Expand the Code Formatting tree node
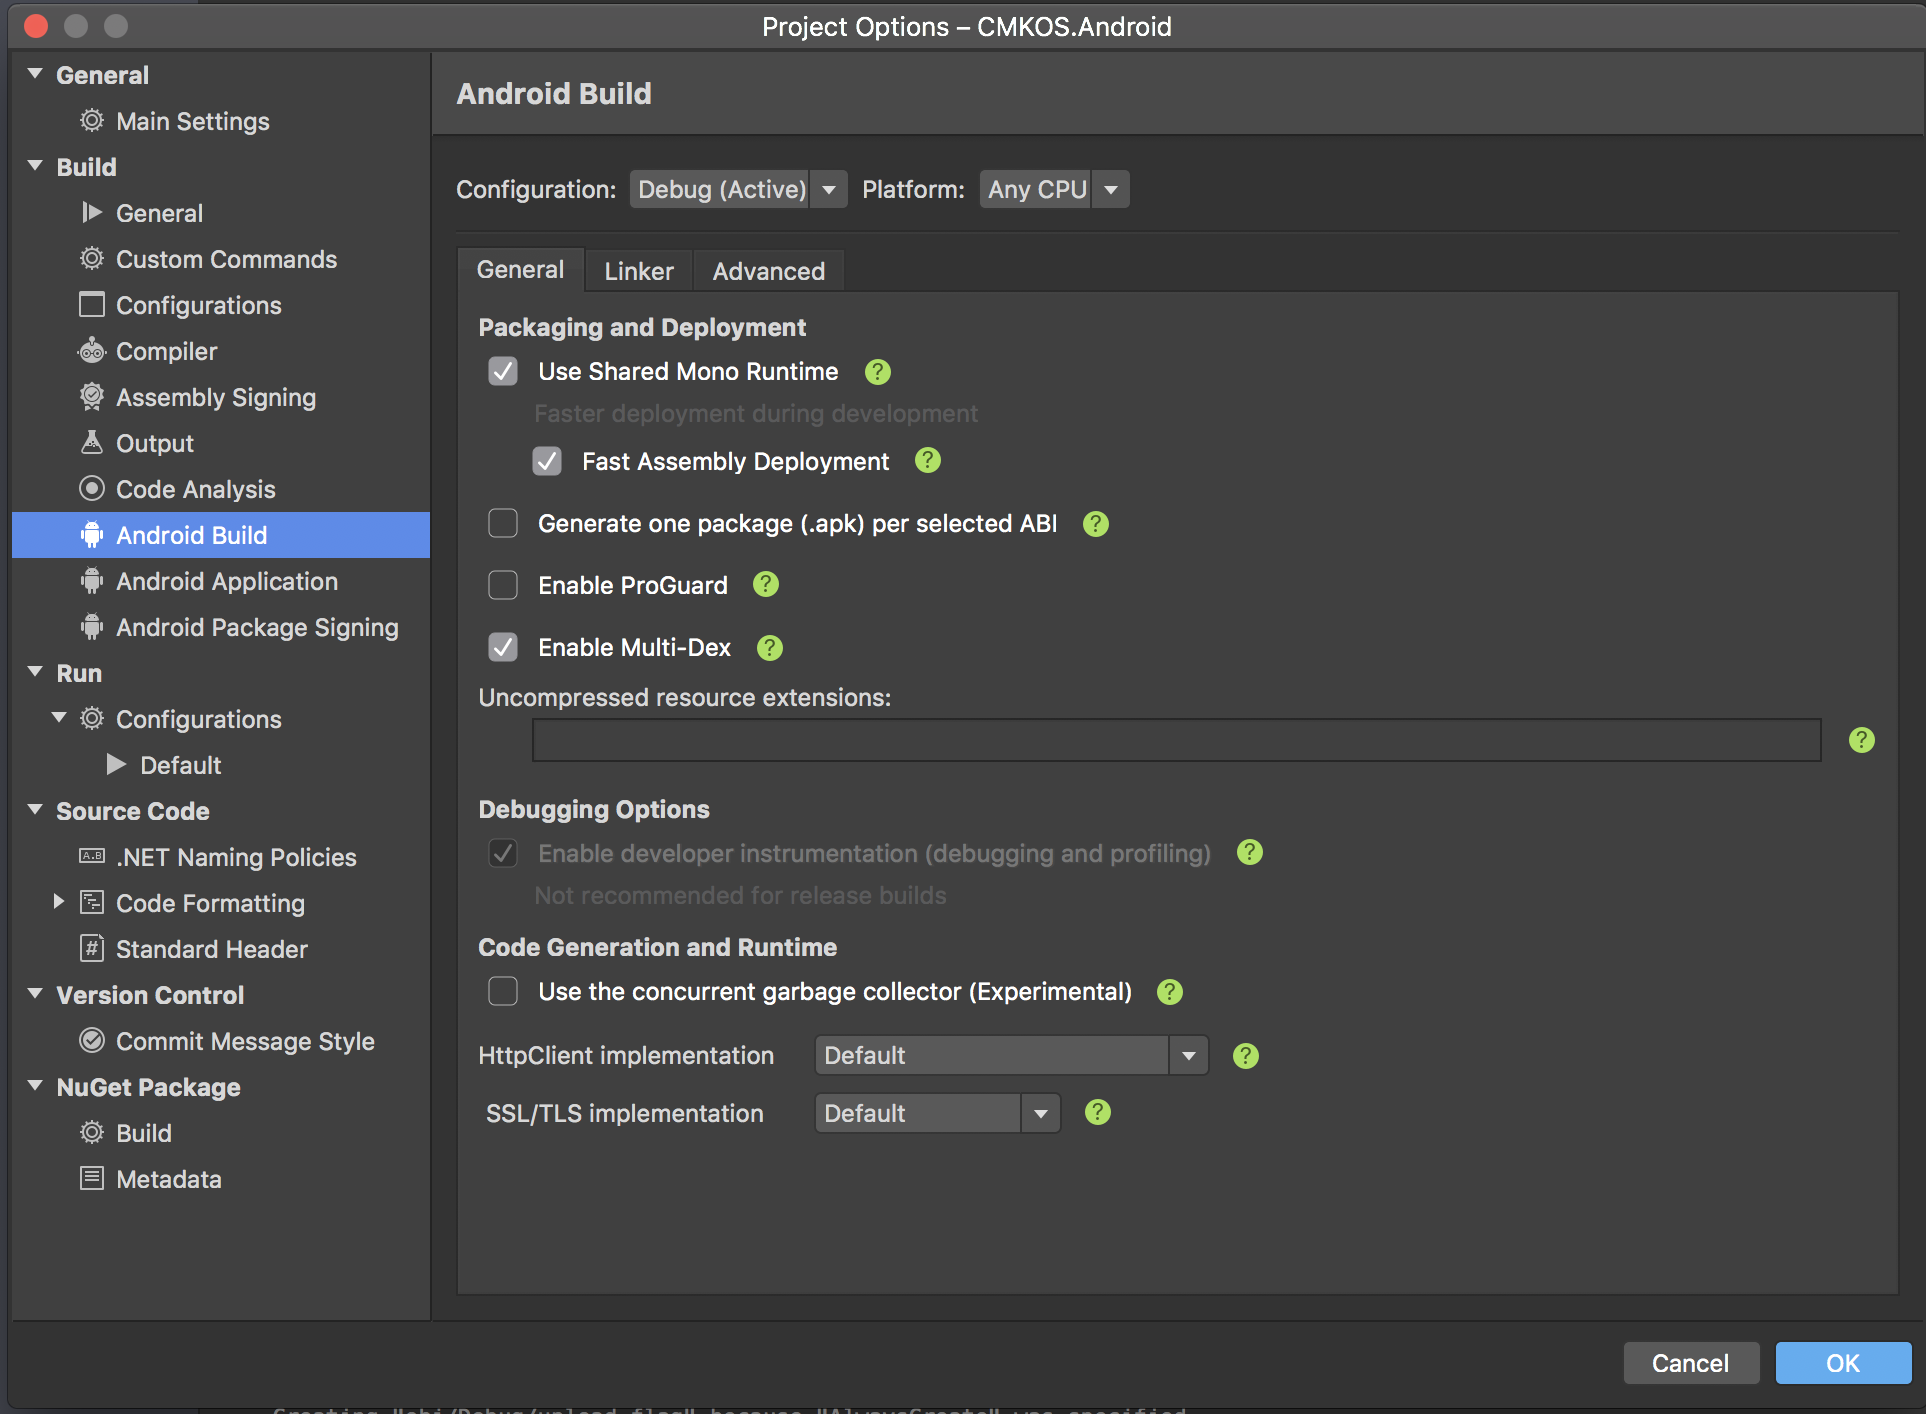This screenshot has width=1926, height=1414. 59,902
